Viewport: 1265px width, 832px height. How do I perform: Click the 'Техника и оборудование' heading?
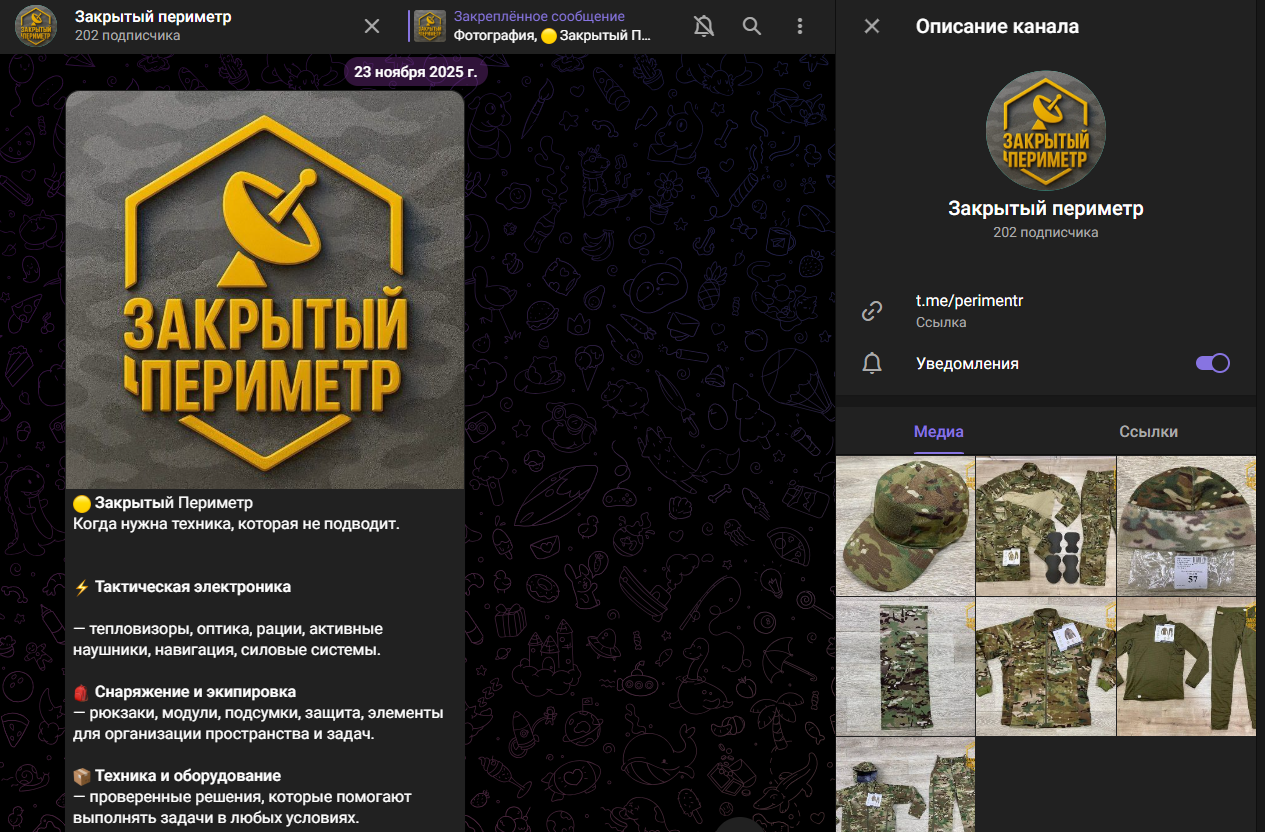coord(188,776)
